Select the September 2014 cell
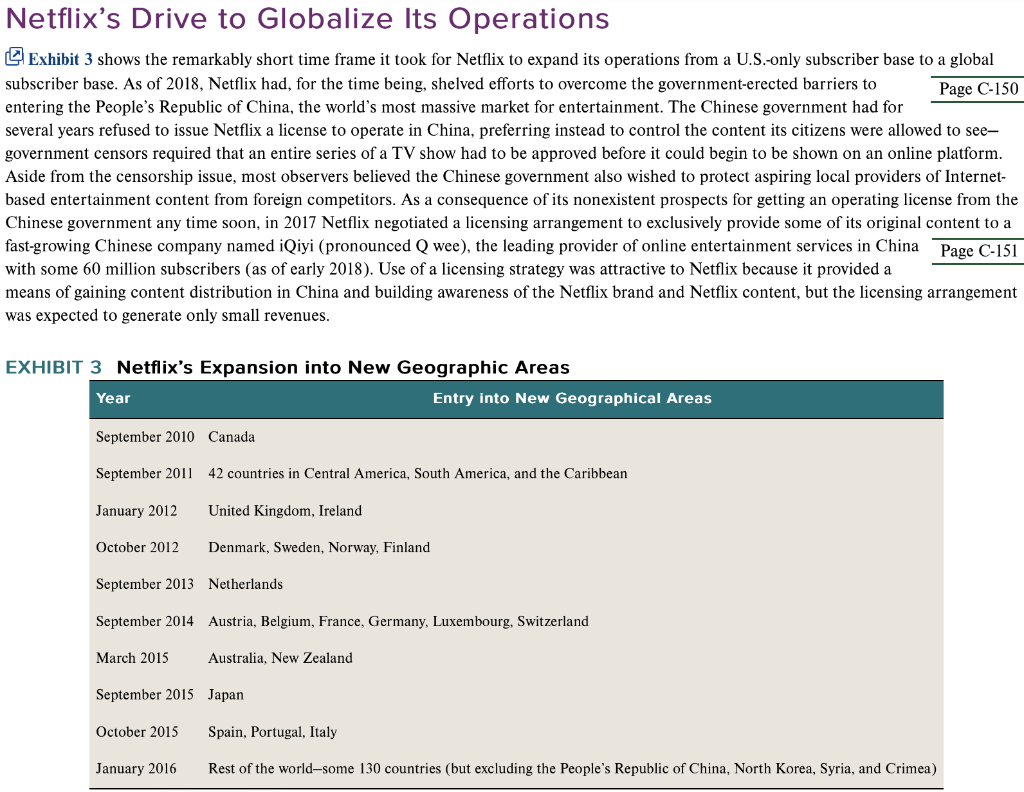1024x792 pixels. click(x=145, y=621)
